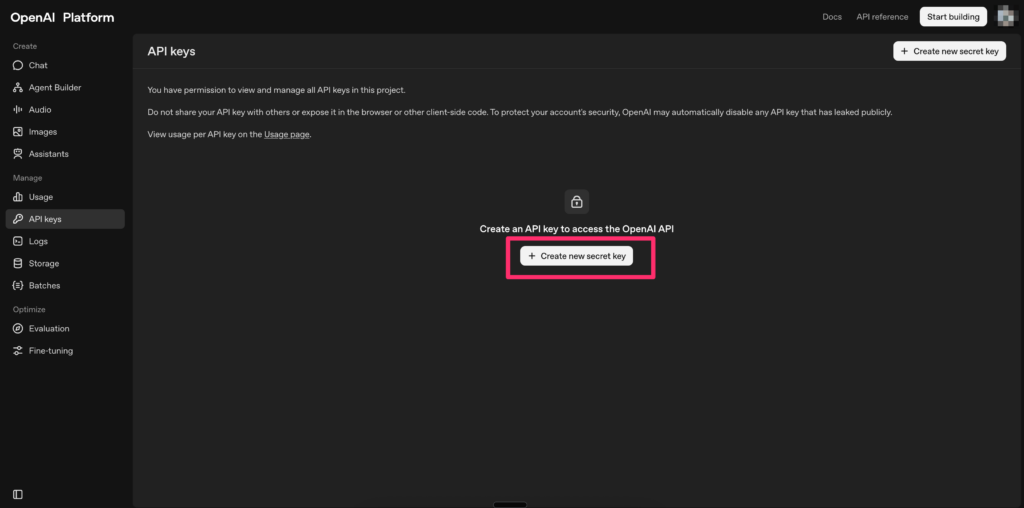Open Usage via the bar chart icon
This screenshot has width=1024, height=508.
[18, 198]
